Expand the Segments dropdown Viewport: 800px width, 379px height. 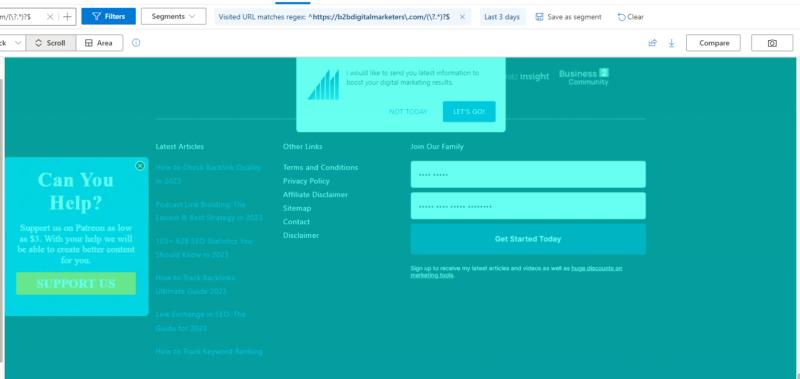[173, 16]
